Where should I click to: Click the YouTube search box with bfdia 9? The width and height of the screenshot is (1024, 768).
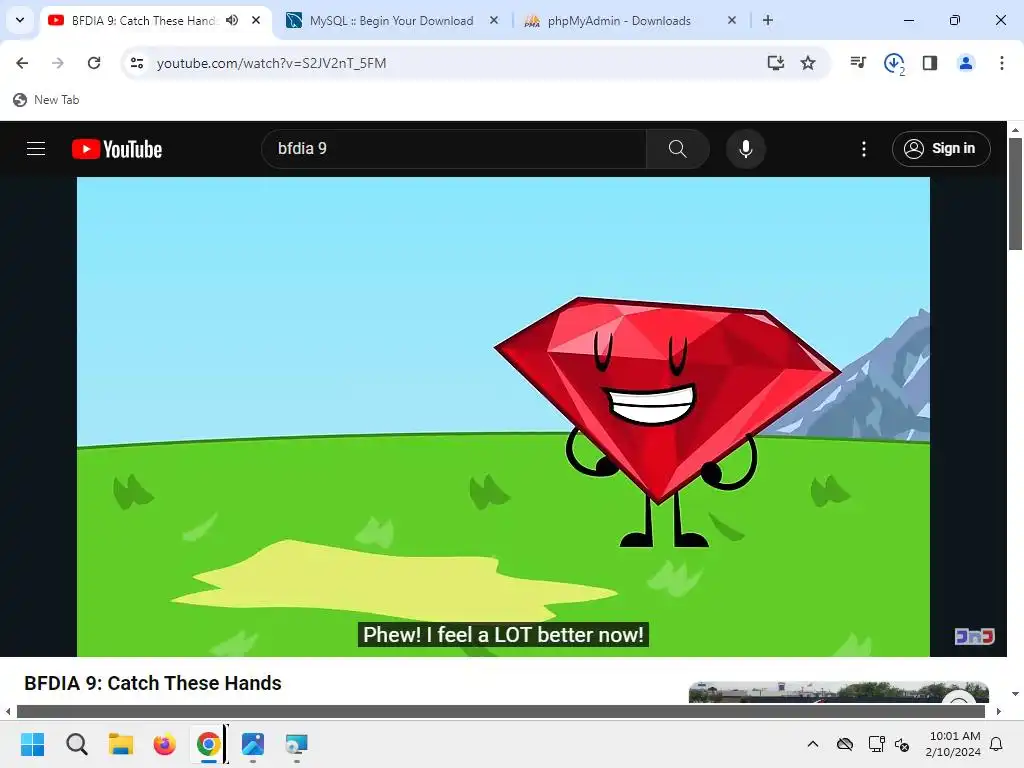click(x=454, y=149)
